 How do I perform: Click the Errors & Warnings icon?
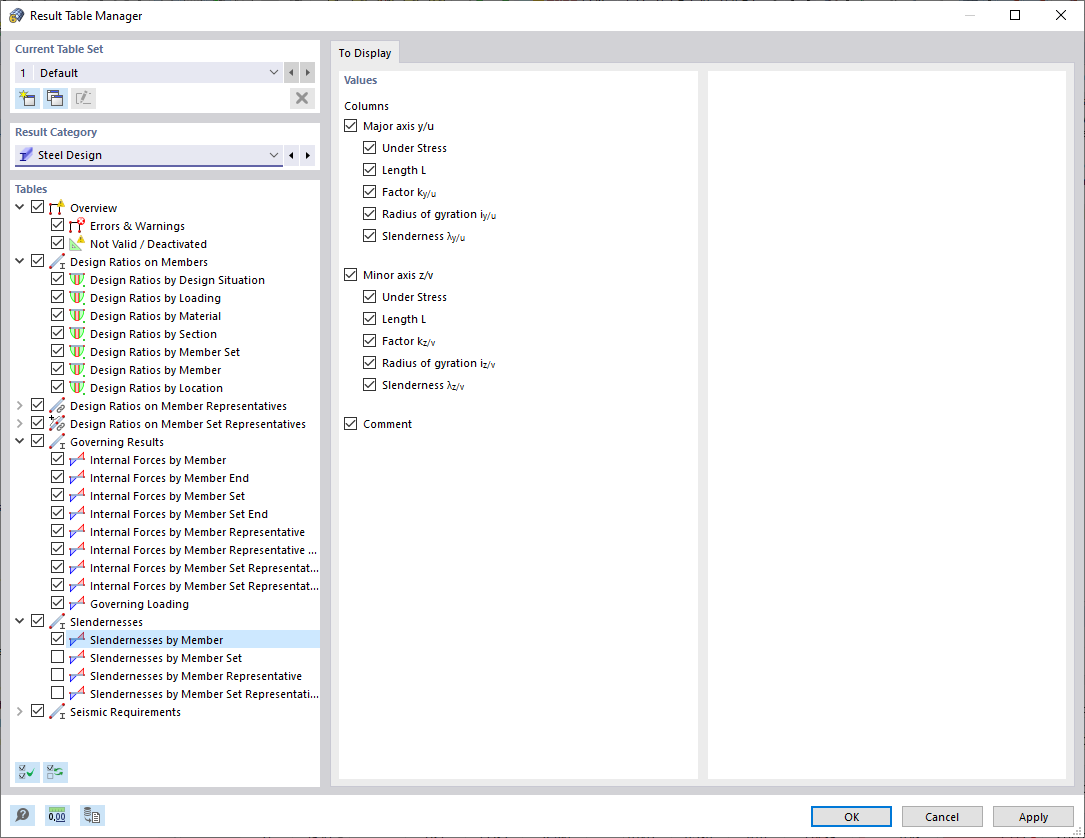pos(77,226)
